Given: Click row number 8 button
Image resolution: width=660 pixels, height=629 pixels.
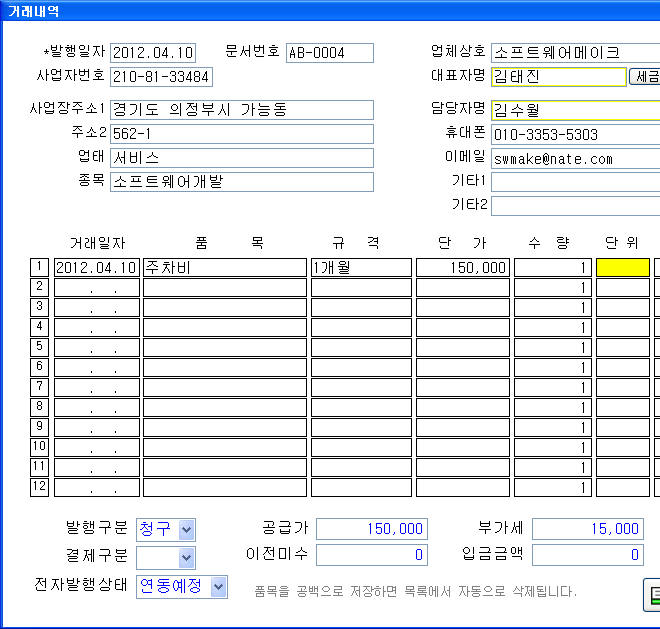Looking at the screenshot, I should point(40,408).
